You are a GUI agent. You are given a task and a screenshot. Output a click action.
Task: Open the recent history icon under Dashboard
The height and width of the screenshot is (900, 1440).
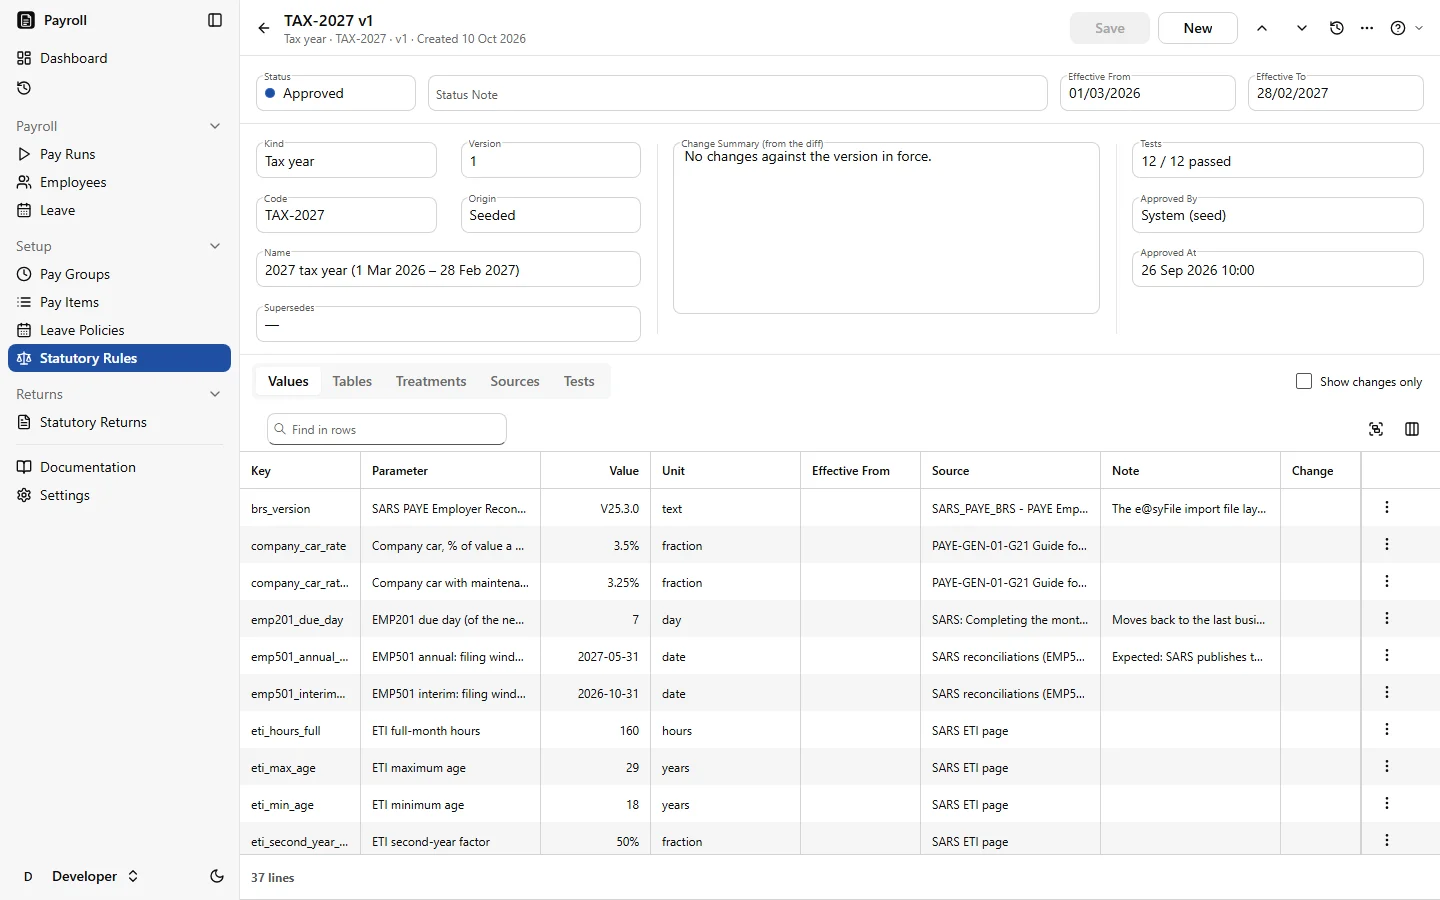click(24, 88)
